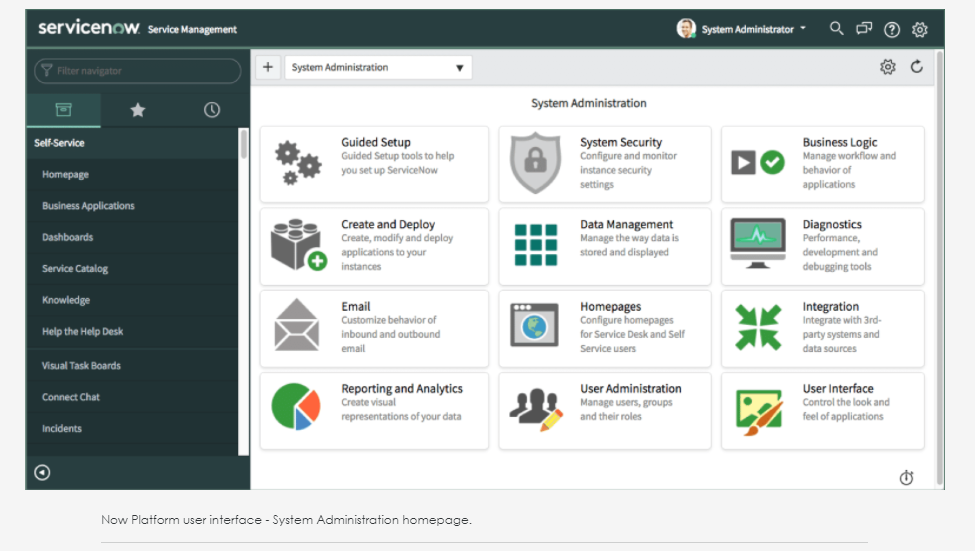Click the User Administration people icon
975x551 pixels.
click(536, 409)
